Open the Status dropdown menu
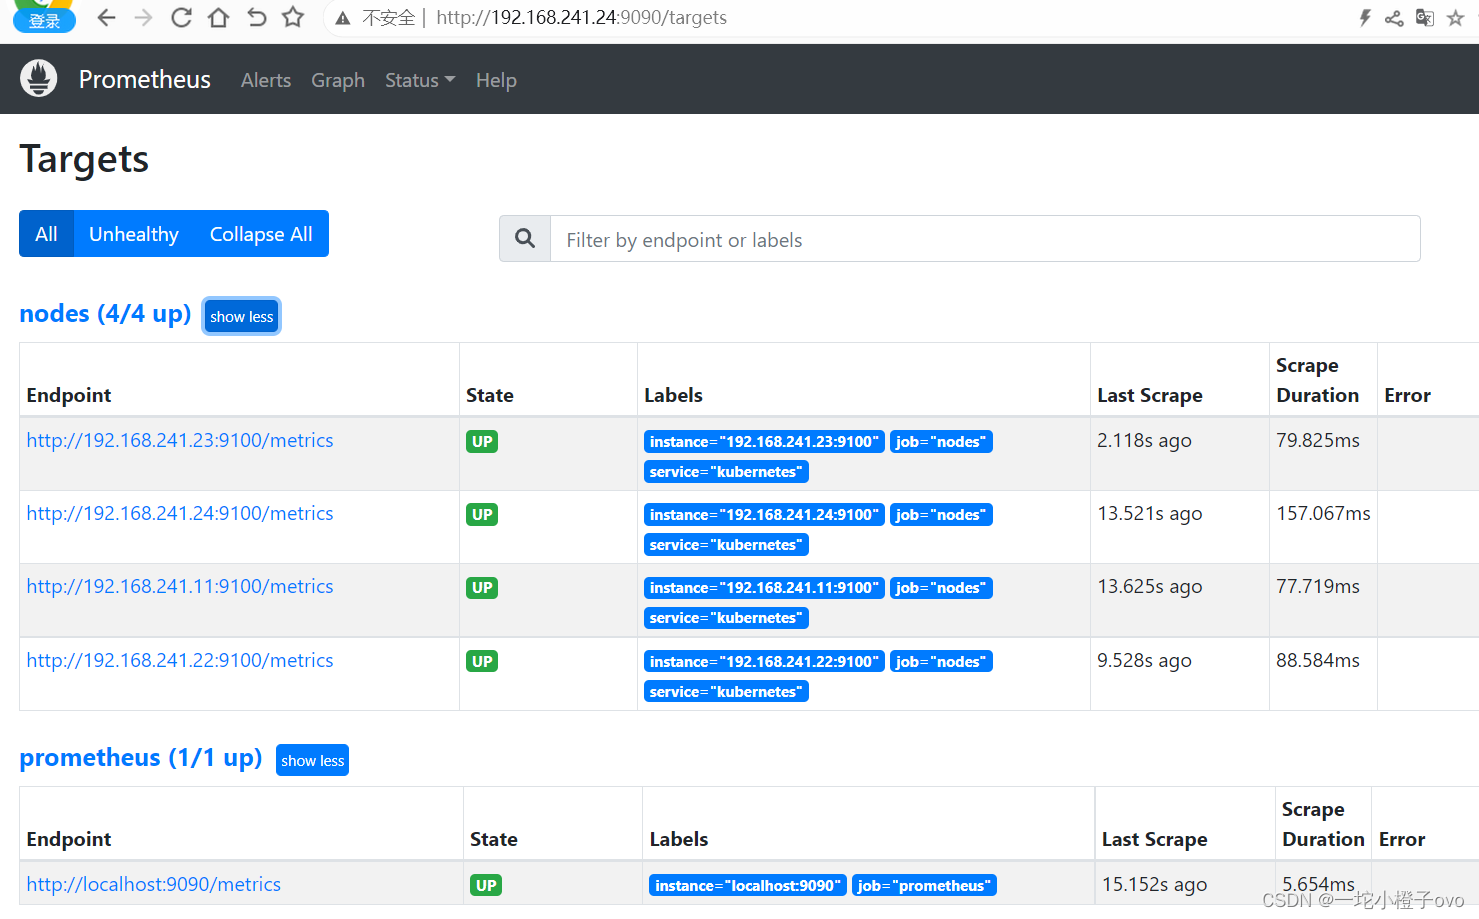 point(420,80)
